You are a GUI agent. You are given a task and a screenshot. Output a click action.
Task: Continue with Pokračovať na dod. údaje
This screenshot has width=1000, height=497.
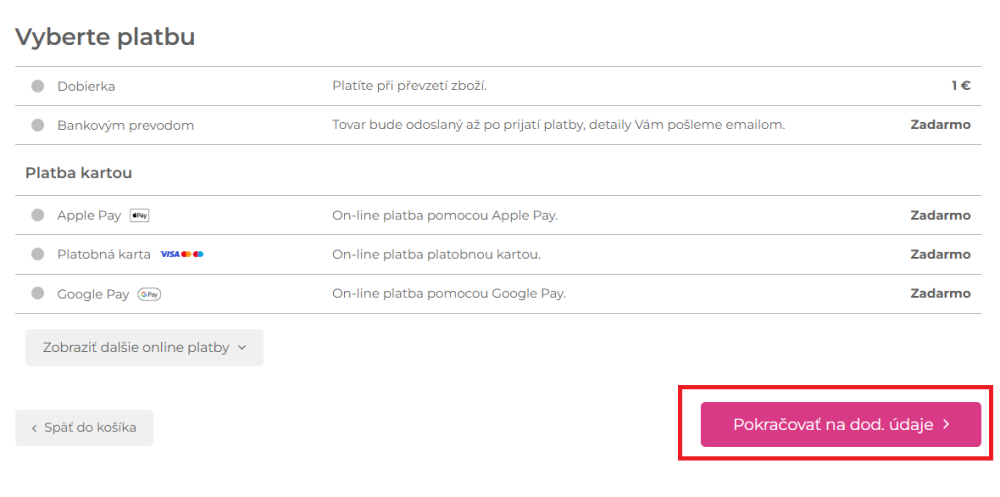point(841,424)
